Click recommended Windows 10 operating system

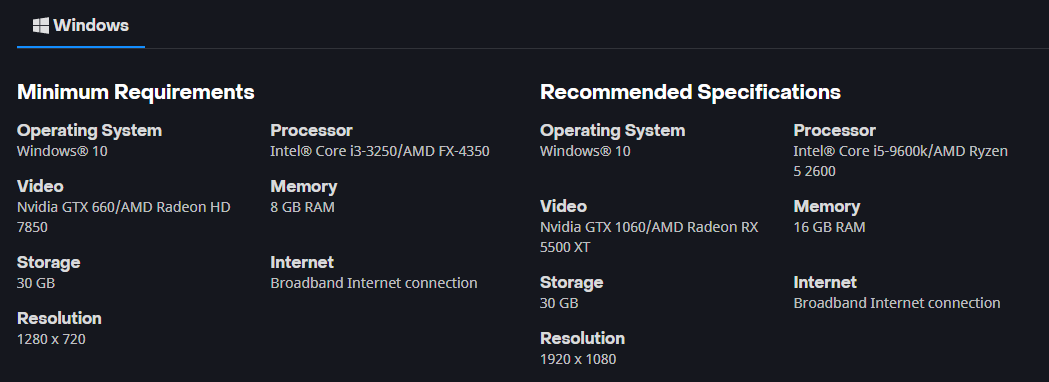(585, 151)
